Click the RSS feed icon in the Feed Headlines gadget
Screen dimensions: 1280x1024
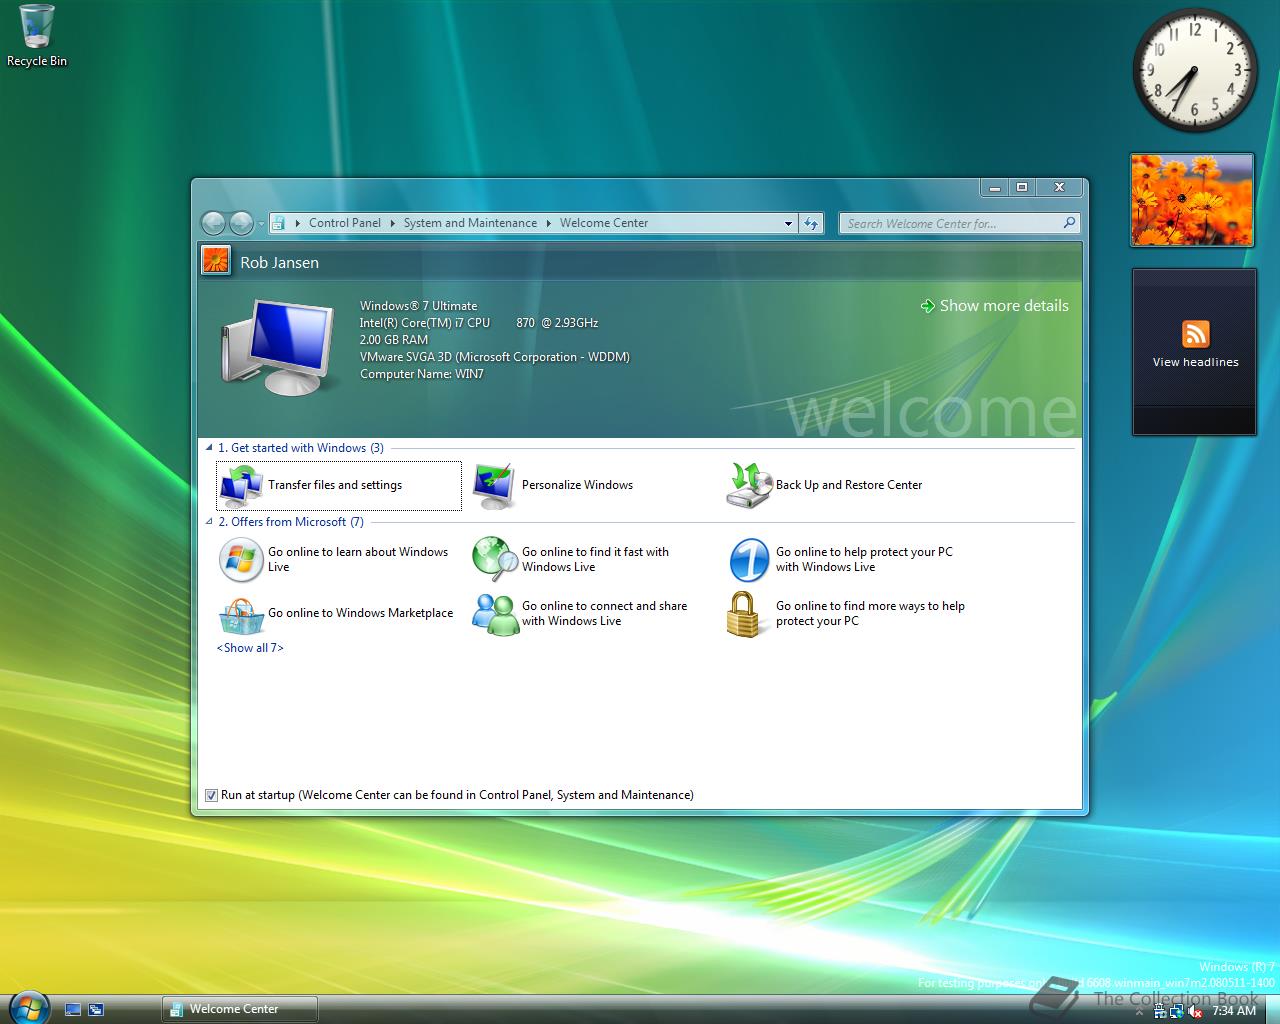pos(1195,334)
